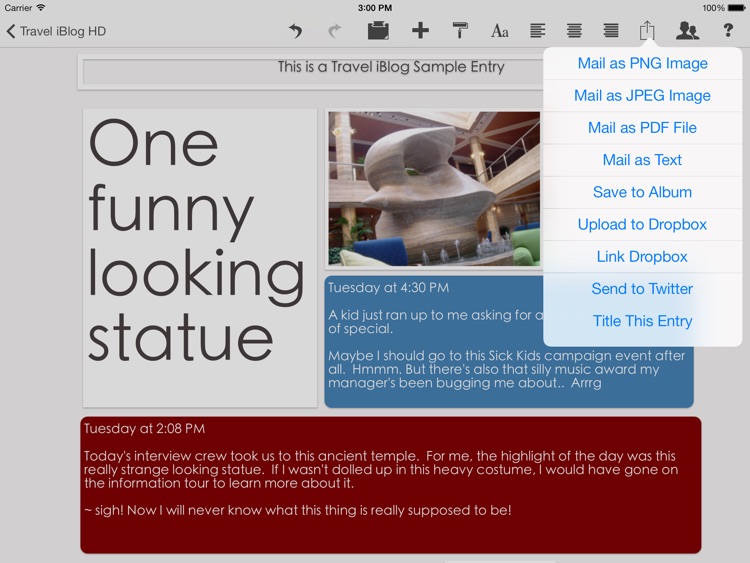
Task: Choose Mail as PNG Image
Action: pos(642,63)
